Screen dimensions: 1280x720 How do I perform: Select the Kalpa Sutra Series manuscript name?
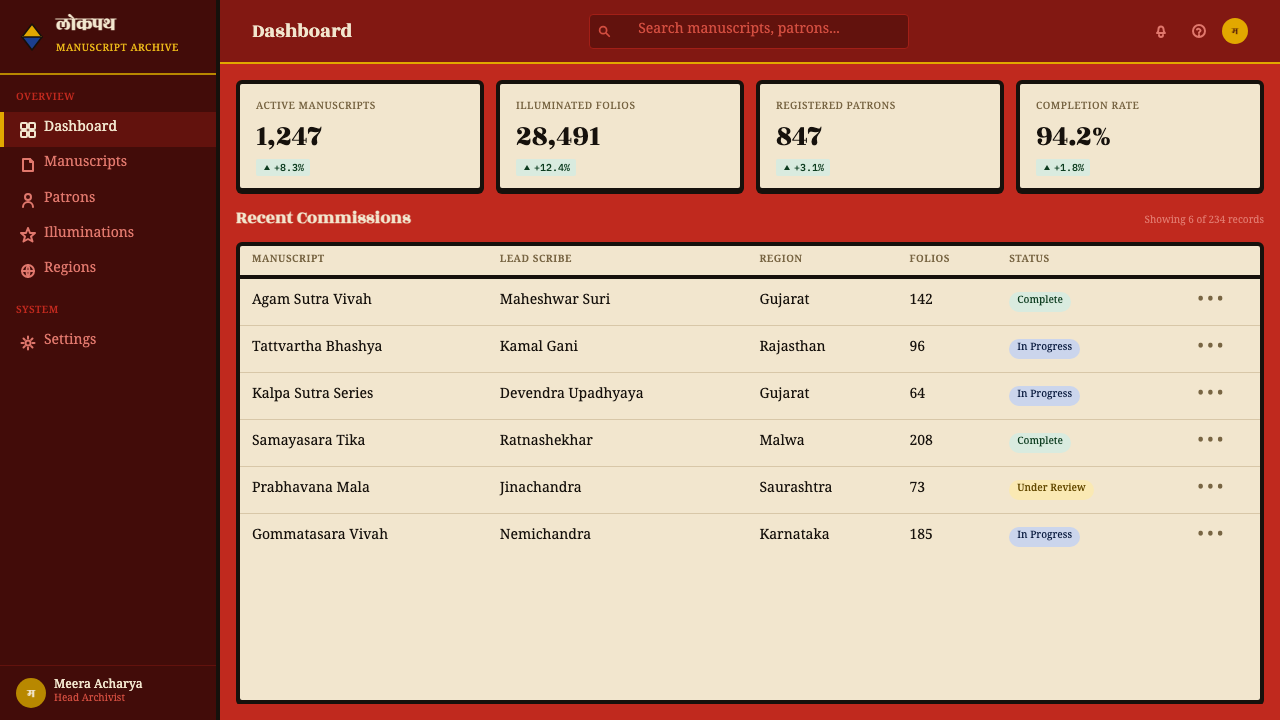pyautogui.click(x=313, y=393)
